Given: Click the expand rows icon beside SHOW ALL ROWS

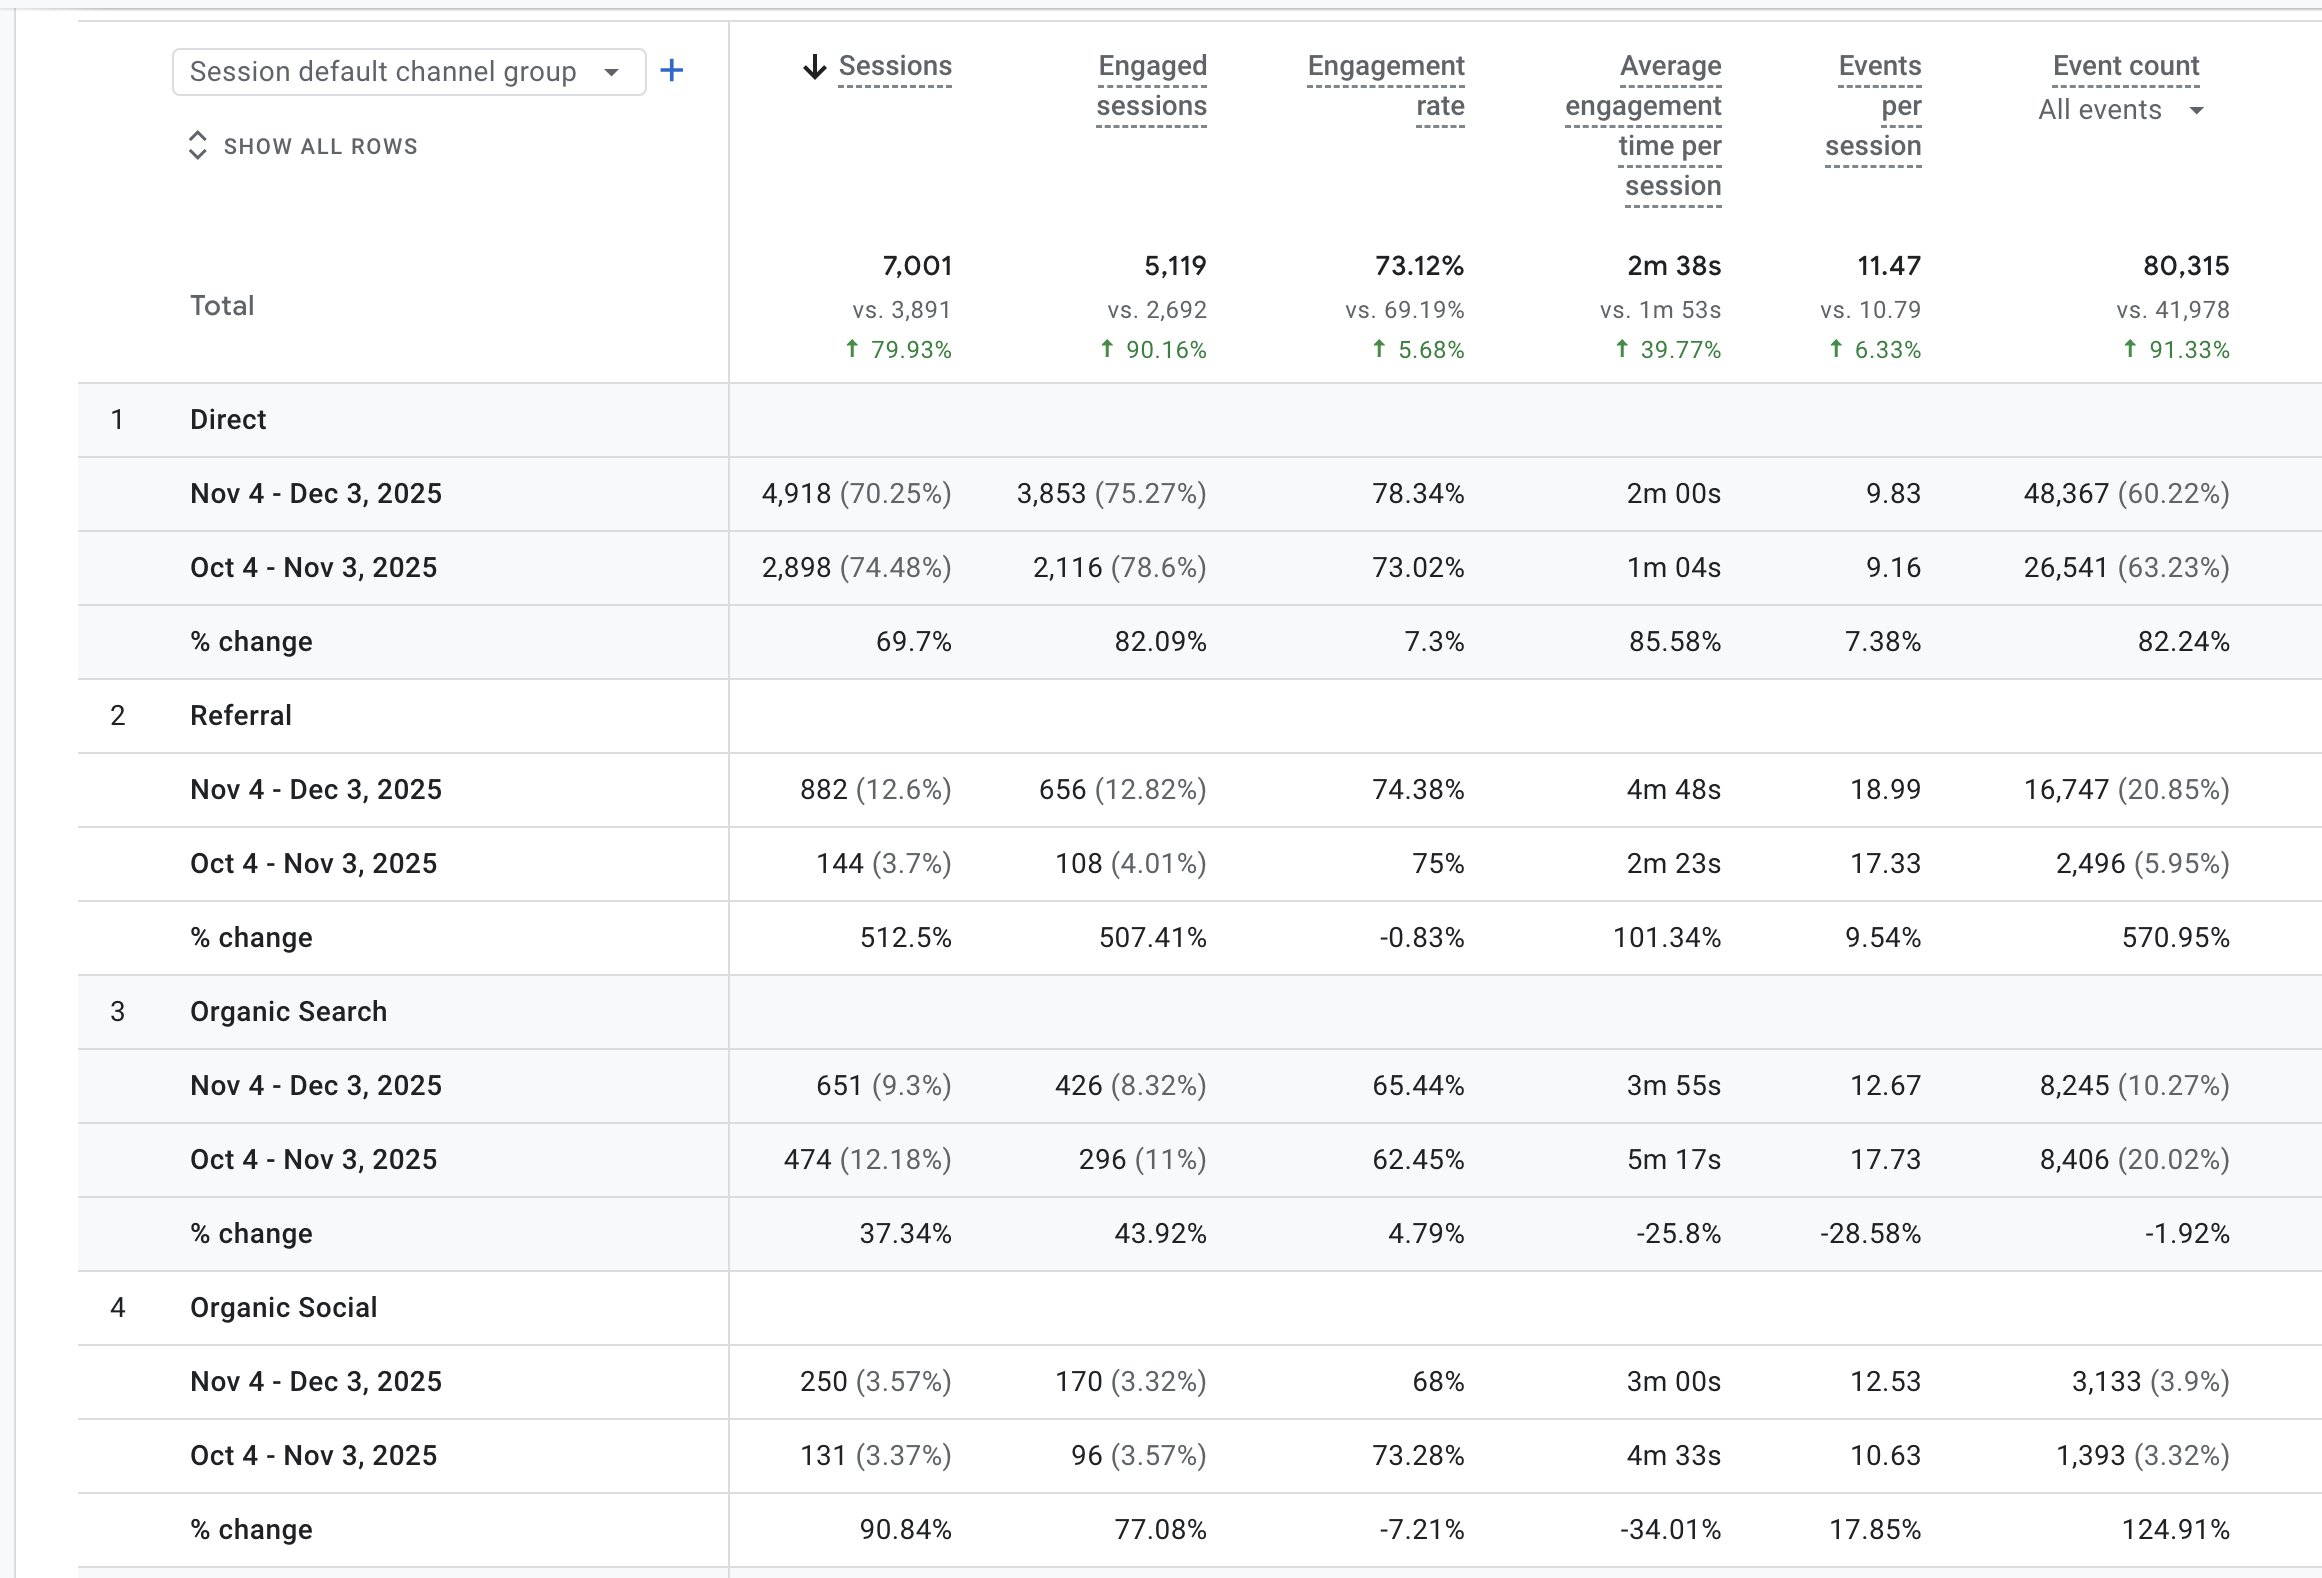Looking at the screenshot, I should tap(198, 146).
